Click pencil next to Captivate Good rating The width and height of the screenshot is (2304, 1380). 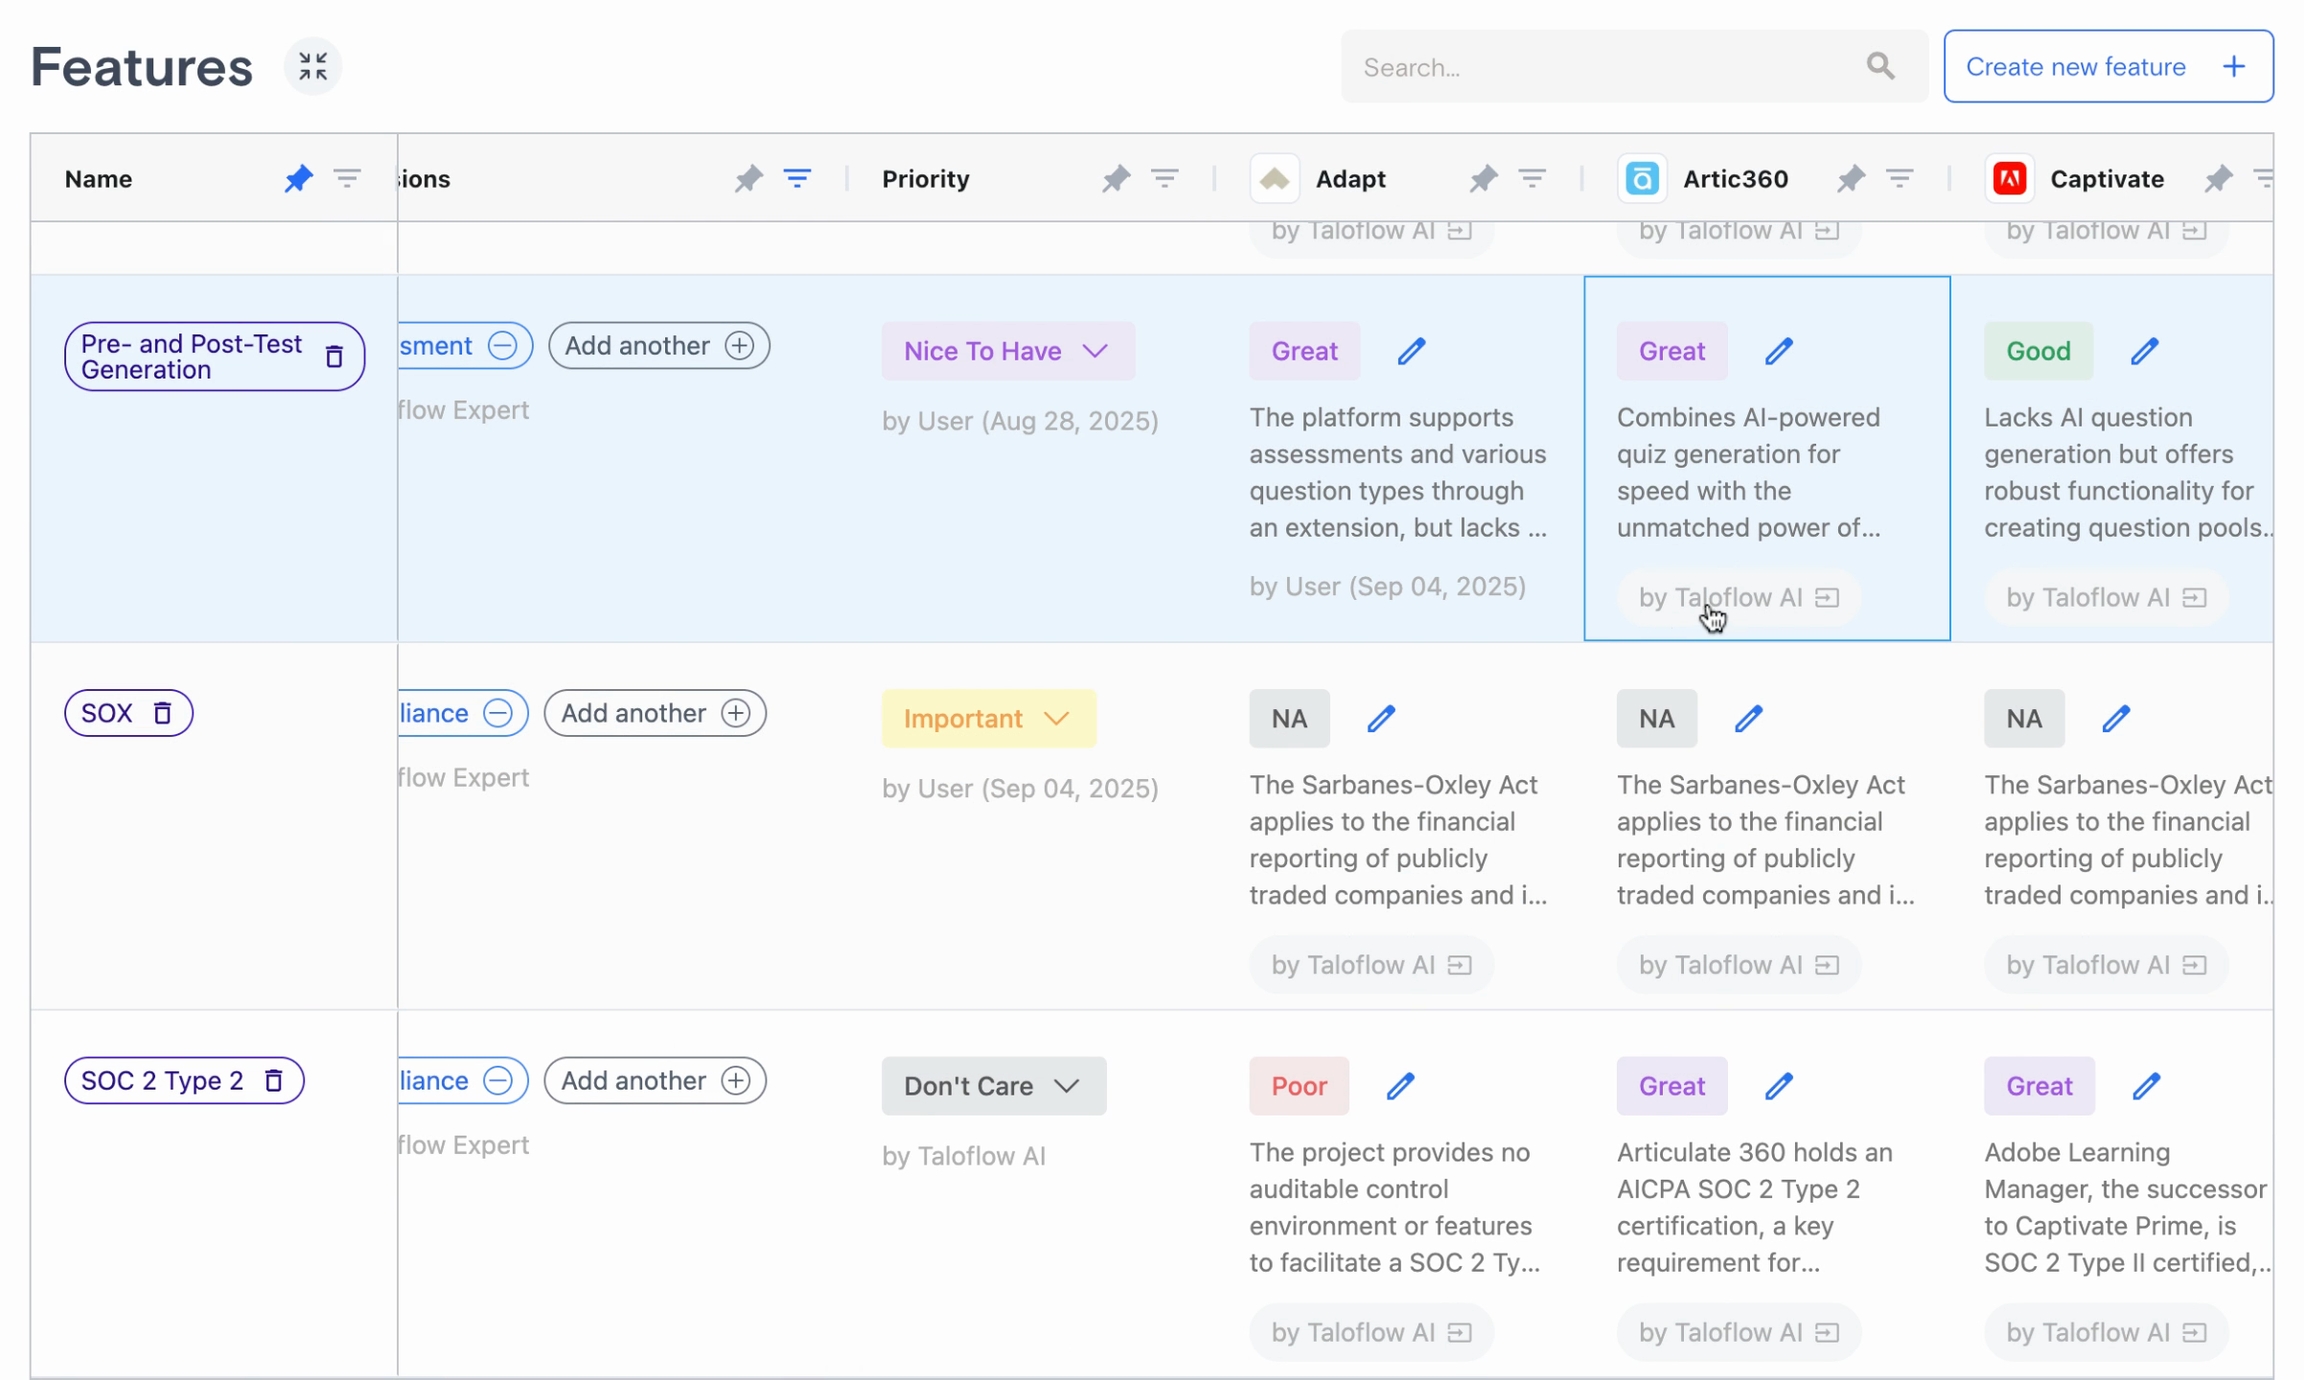2144,351
